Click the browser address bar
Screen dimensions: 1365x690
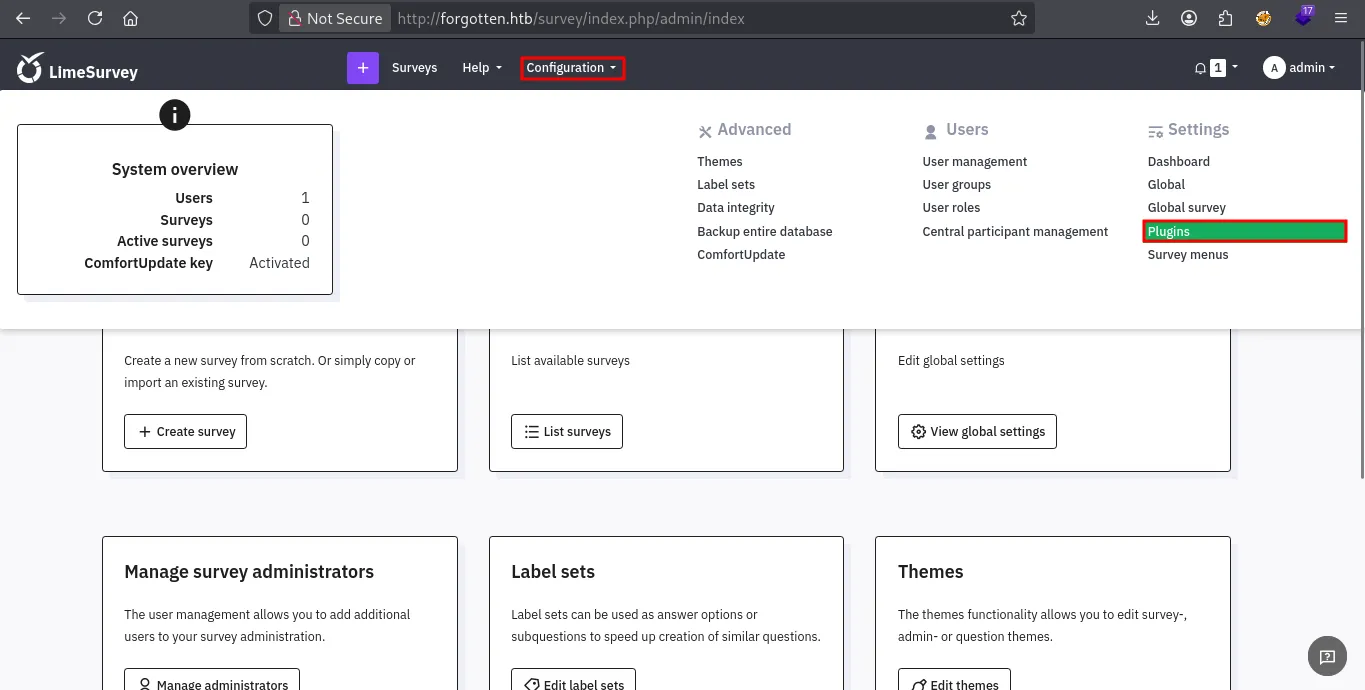click(x=640, y=18)
